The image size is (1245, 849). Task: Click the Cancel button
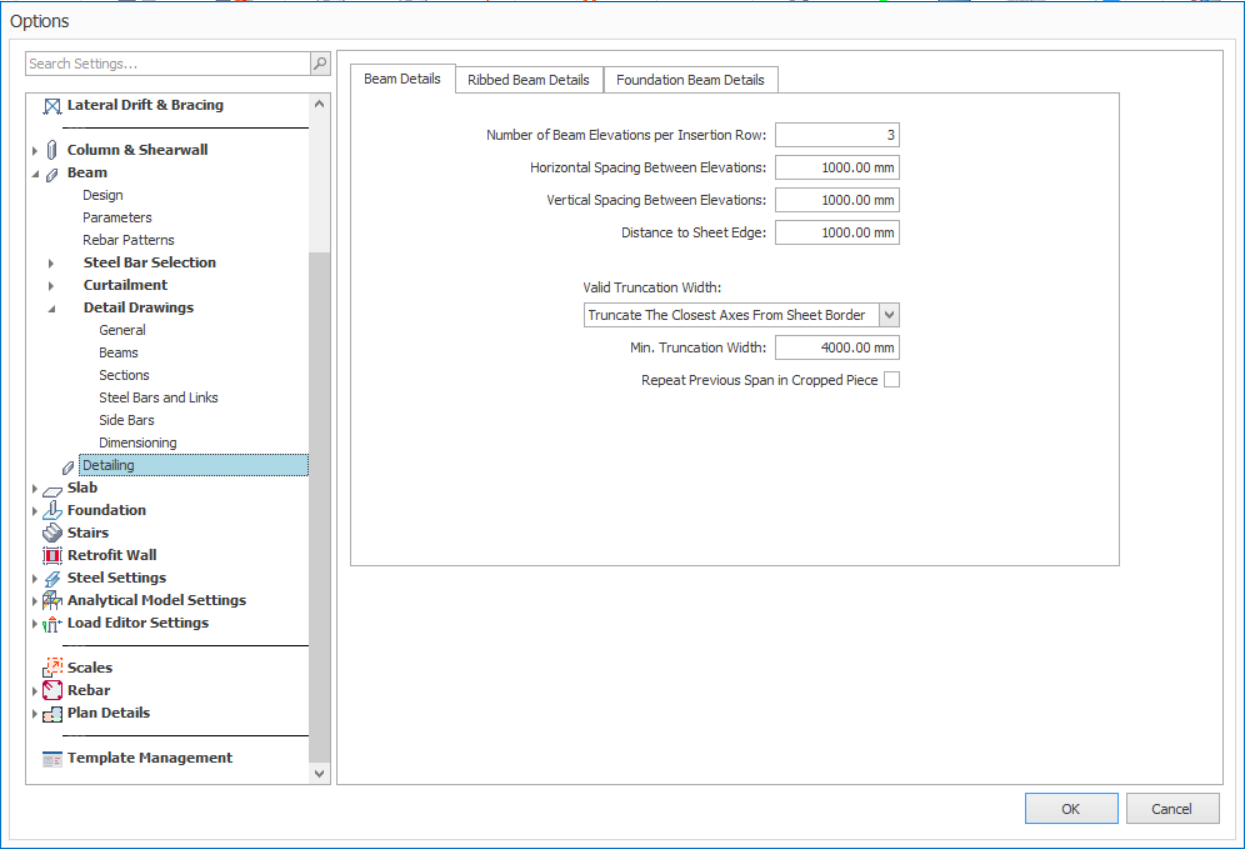click(x=1172, y=809)
